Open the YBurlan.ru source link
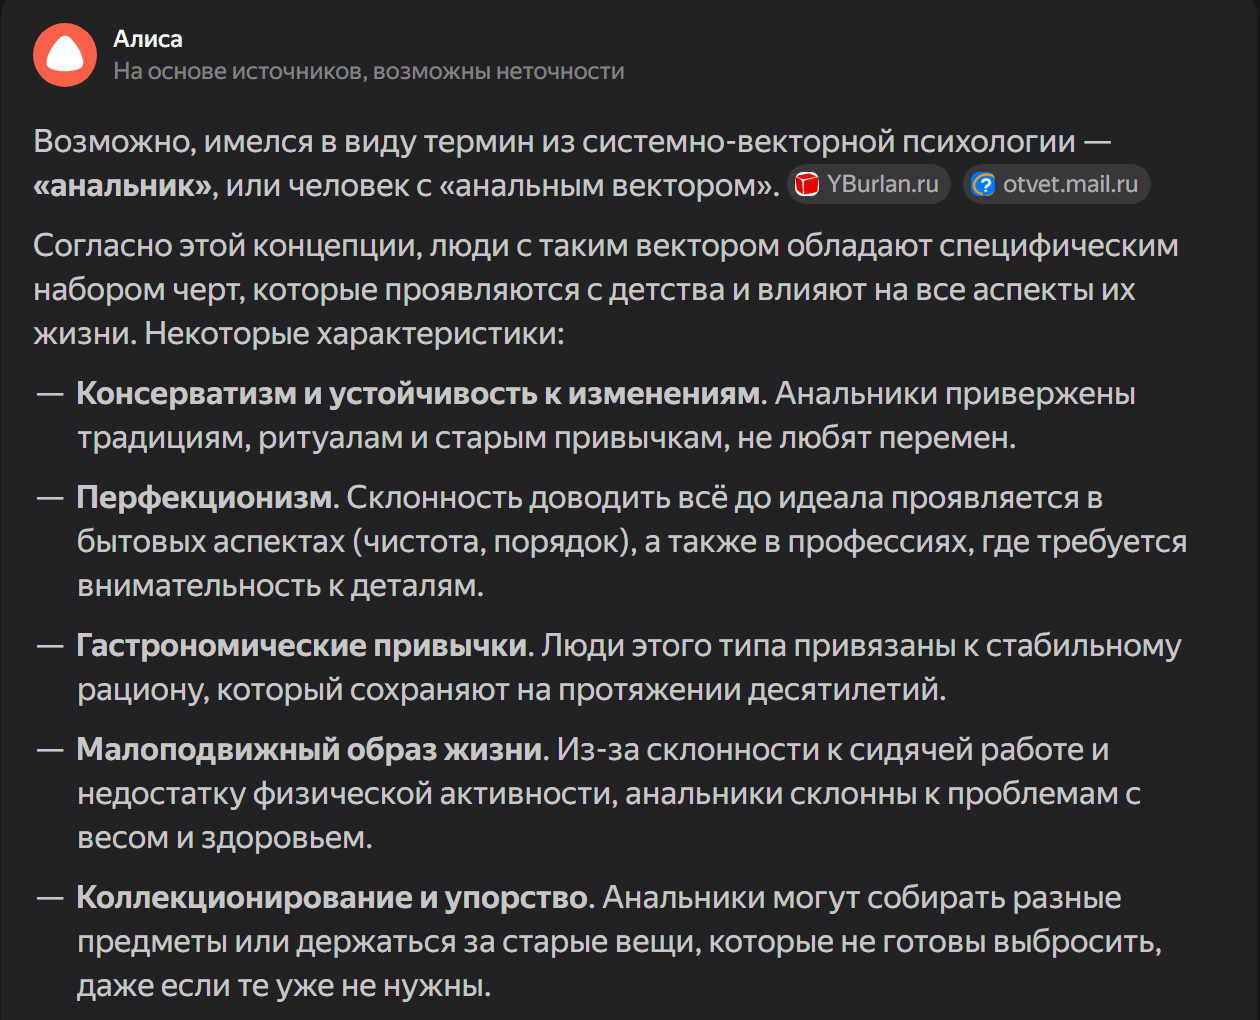 pyautogui.click(x=881, y=185)
